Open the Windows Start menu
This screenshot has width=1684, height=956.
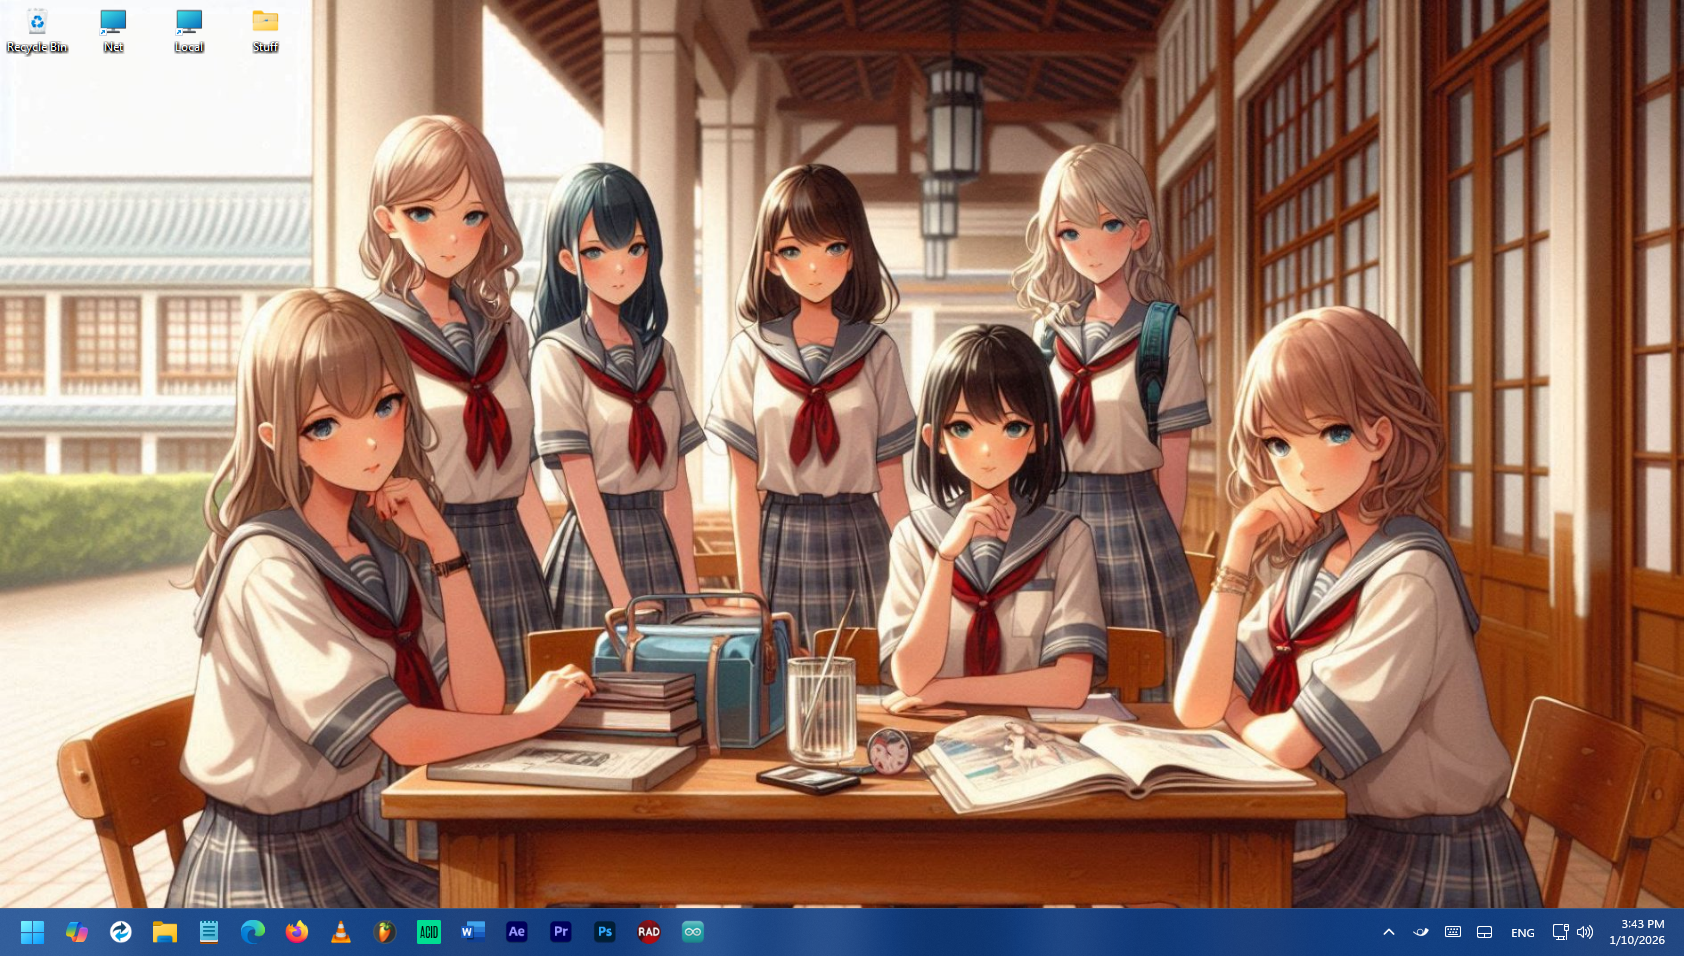(x=32, y=932)
